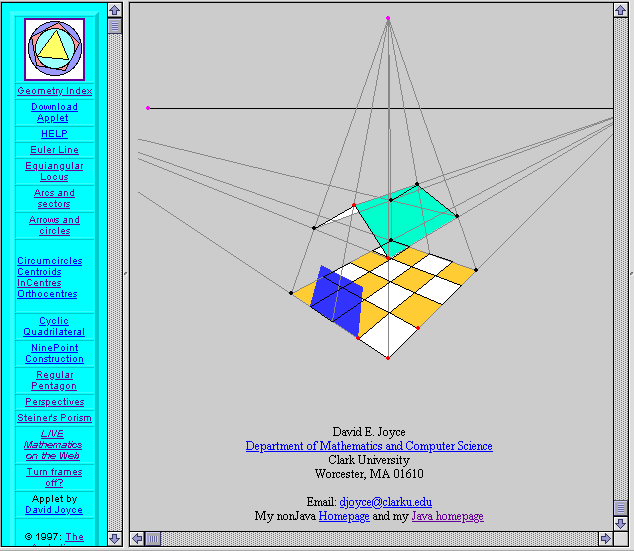Image resolution: width=634 pixels, height=551 pixels.
Task: Go to the Euler Line page
Action: [55, 150]
